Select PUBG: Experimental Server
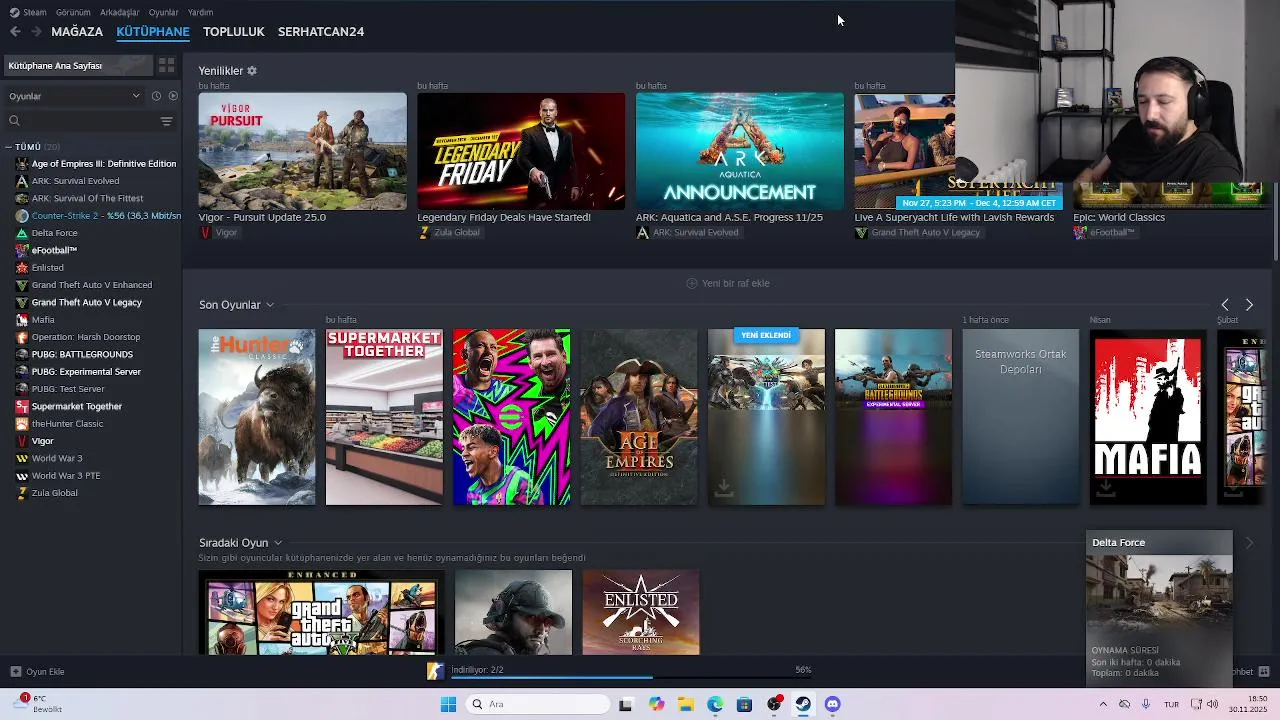The image size is (1280, 720). coord(86,372)
